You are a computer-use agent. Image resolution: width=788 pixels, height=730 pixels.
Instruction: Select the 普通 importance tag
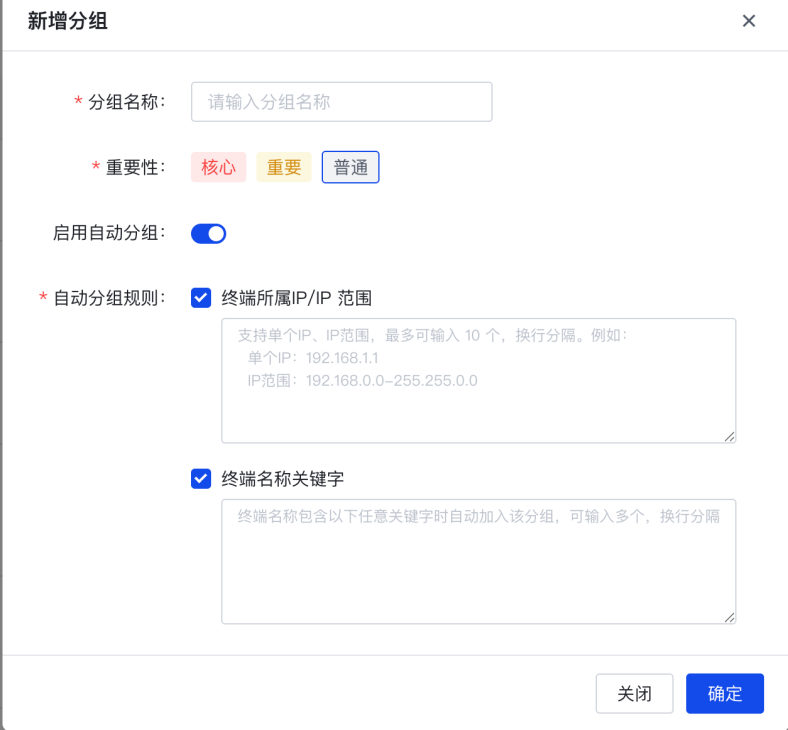tap(350, 167)
